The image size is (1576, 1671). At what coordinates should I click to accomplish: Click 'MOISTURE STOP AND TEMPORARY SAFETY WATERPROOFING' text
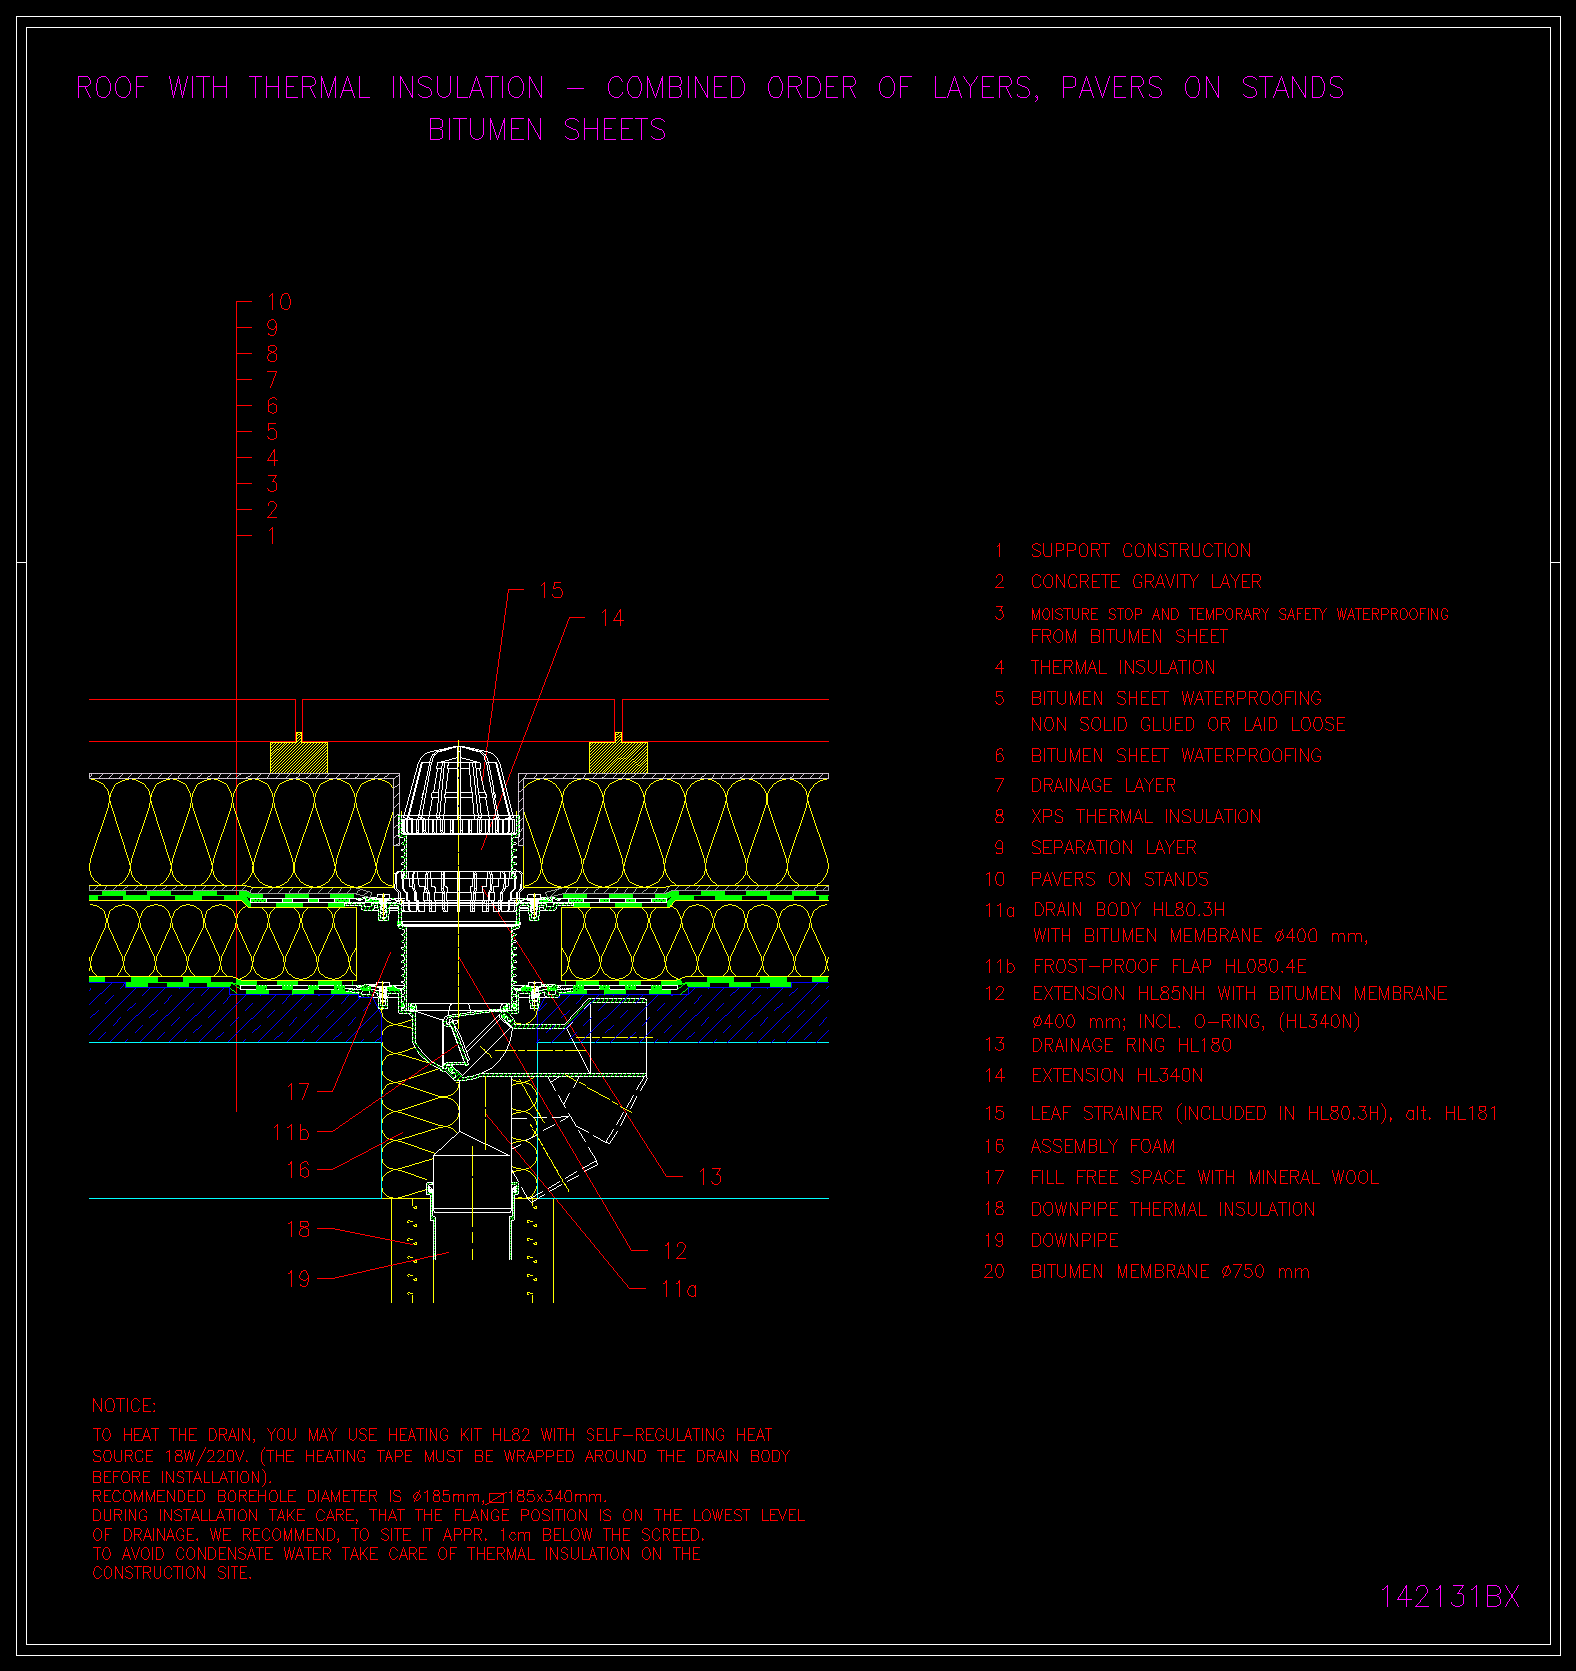pyautogui.click(x=1240, y=614)
